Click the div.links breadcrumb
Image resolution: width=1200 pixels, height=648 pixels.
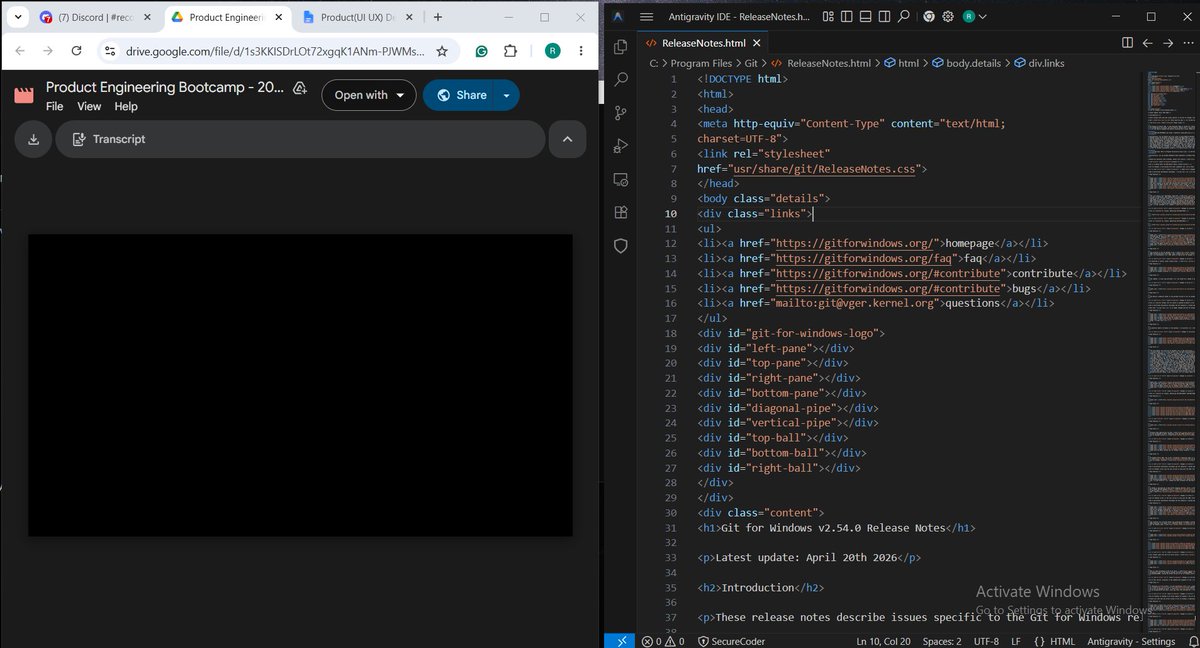1038,63
